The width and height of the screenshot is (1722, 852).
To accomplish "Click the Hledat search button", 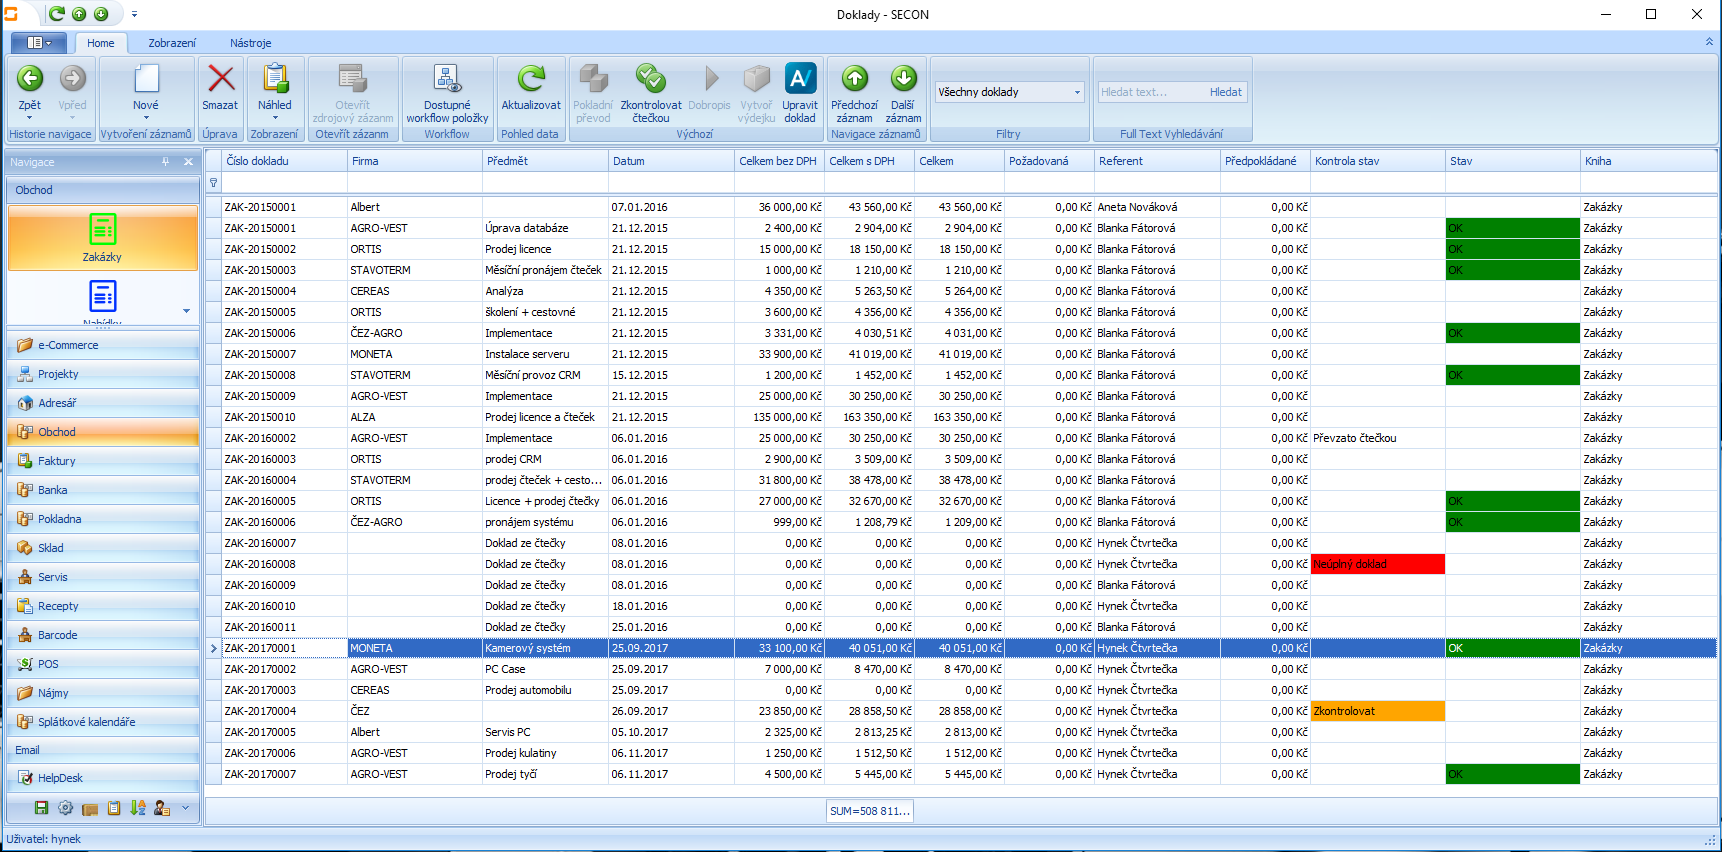I will pos(1225,92).
